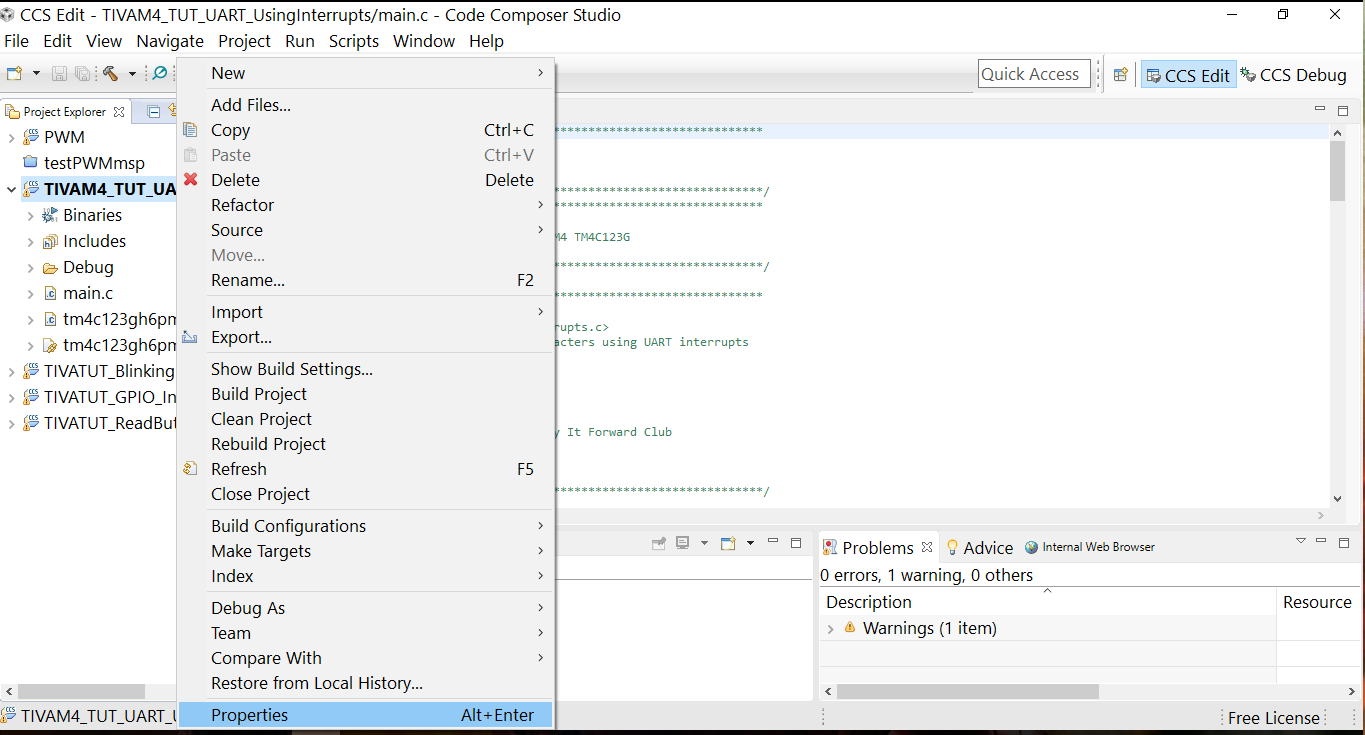
Task: Open the Window menu
Action: [x=424, y=41]
